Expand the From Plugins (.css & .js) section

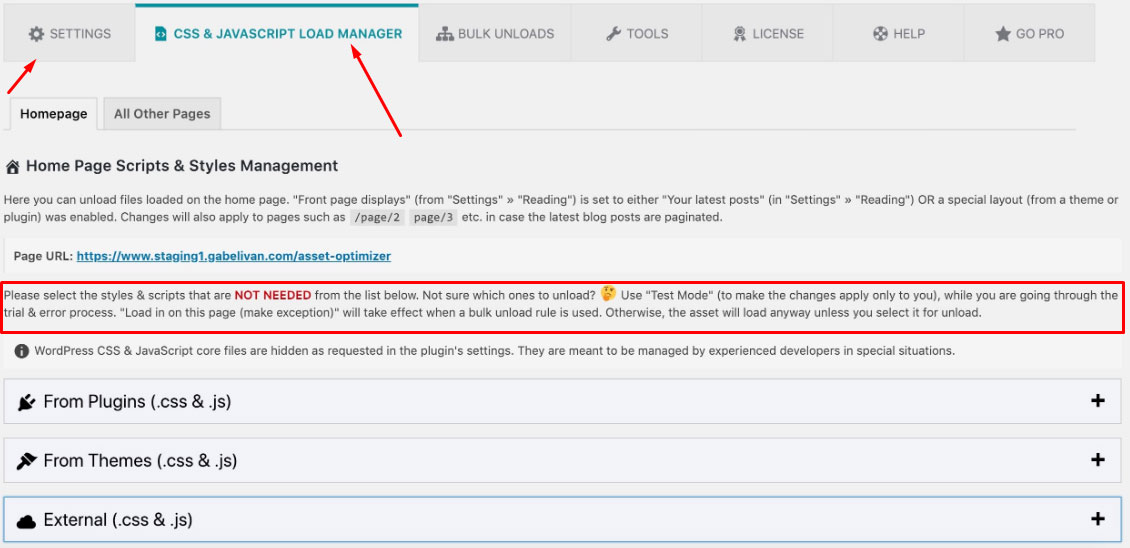[x=562, y=401]
